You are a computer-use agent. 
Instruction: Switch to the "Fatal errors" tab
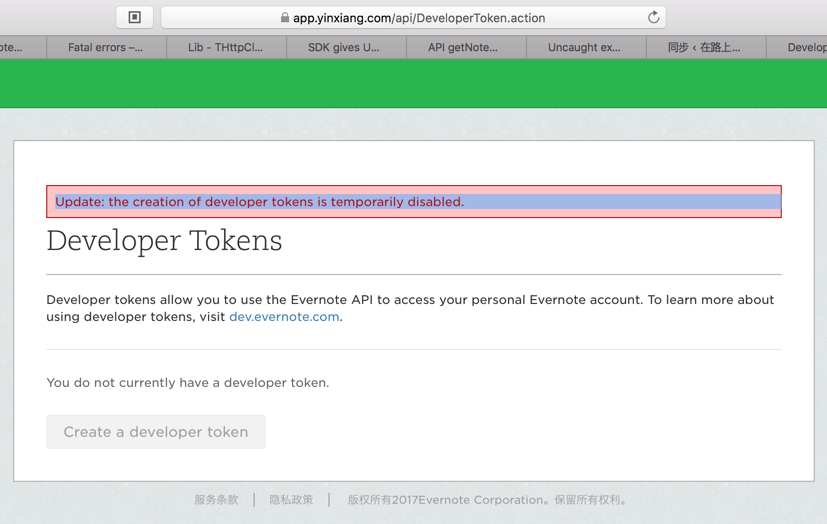pyautogui.click(x=106, y=47)
